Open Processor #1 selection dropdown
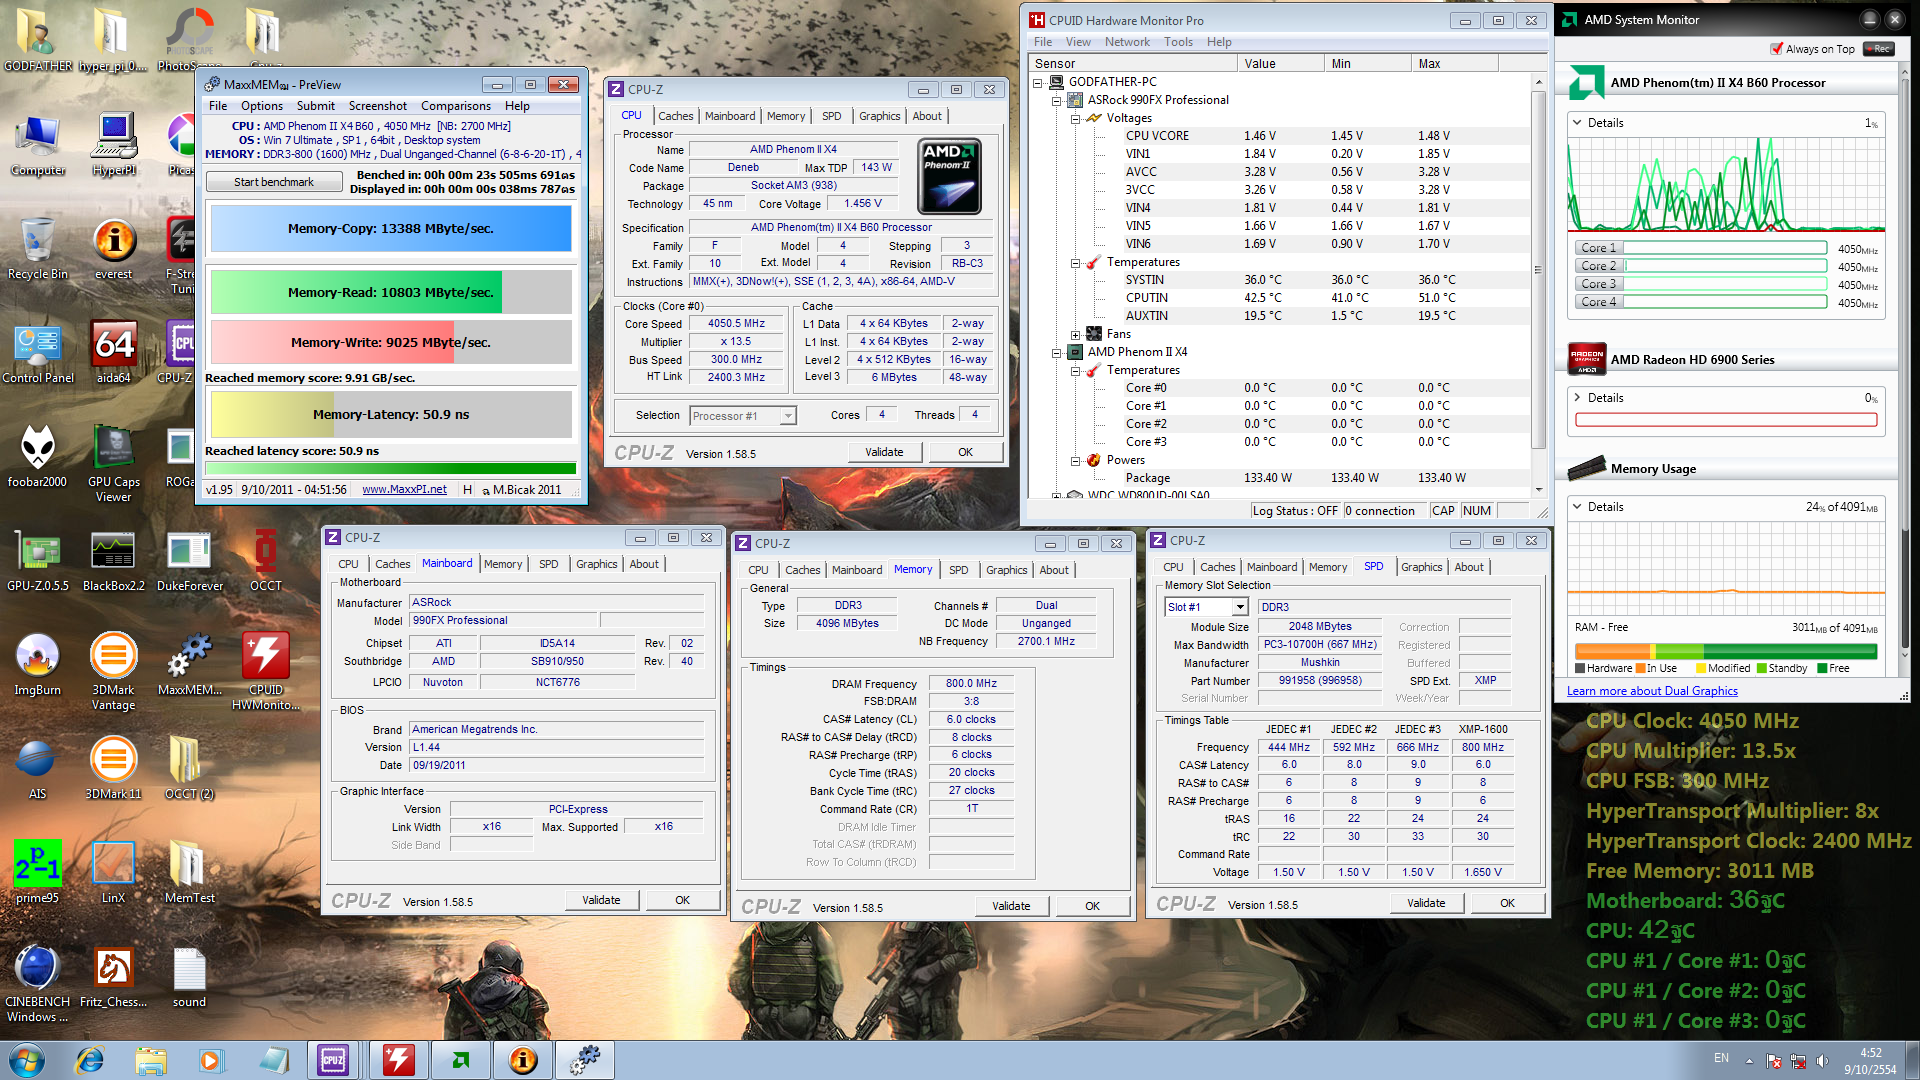Image resolution: width=1920 pixels, height=1080 pixels. 788,416
